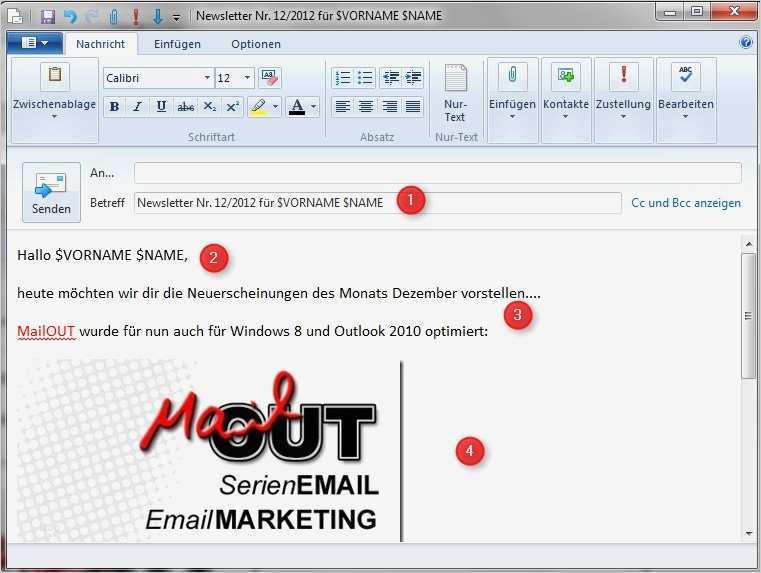
Task: Click into the Betreff subject field
Action: pos(378,203)
